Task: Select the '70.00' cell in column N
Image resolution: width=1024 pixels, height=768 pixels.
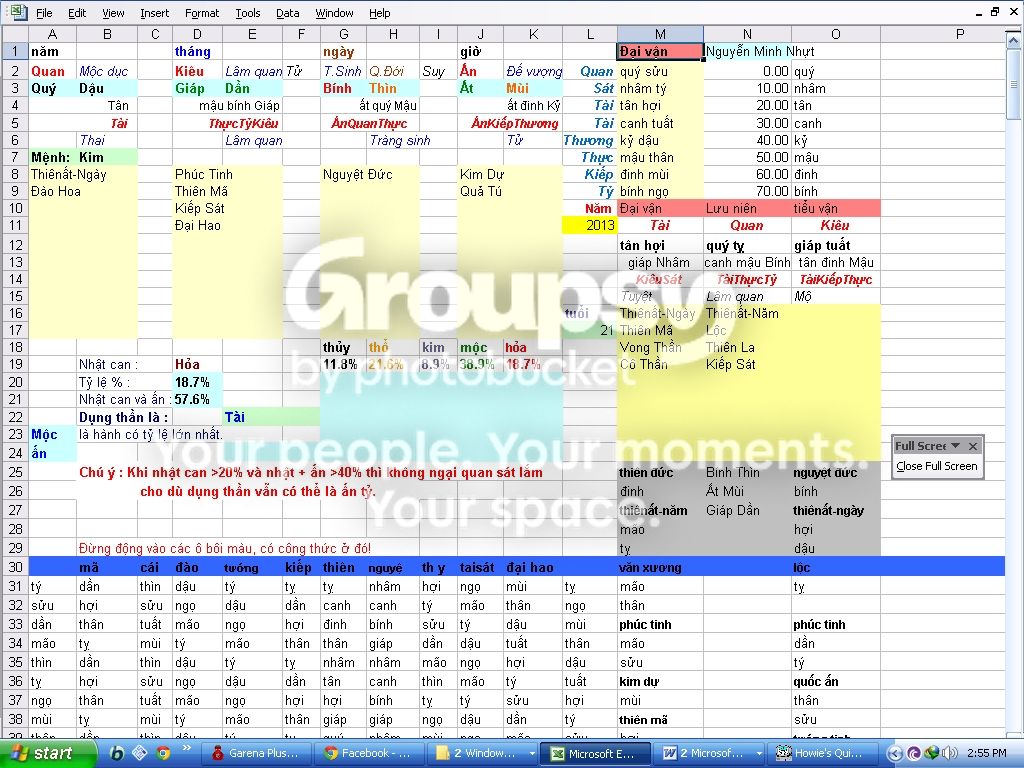Action: pyautogui.click(x=747, y=191)
